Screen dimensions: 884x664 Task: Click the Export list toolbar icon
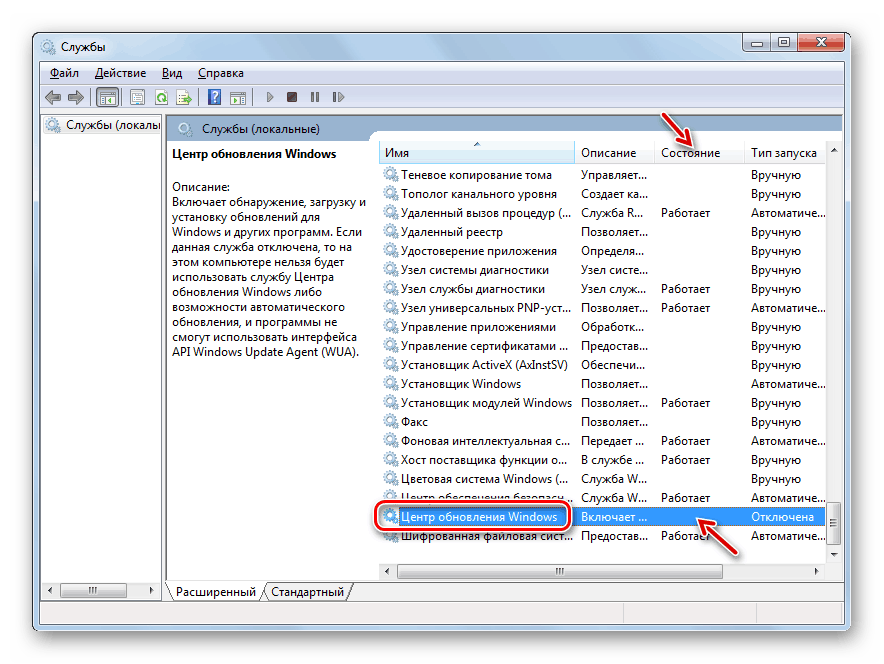point(184,98)
